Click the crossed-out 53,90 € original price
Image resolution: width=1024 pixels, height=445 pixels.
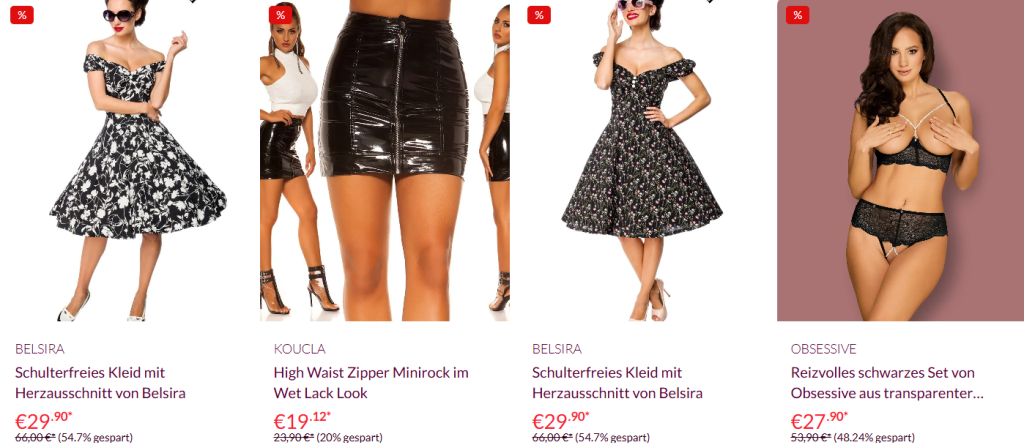(811, 438)
